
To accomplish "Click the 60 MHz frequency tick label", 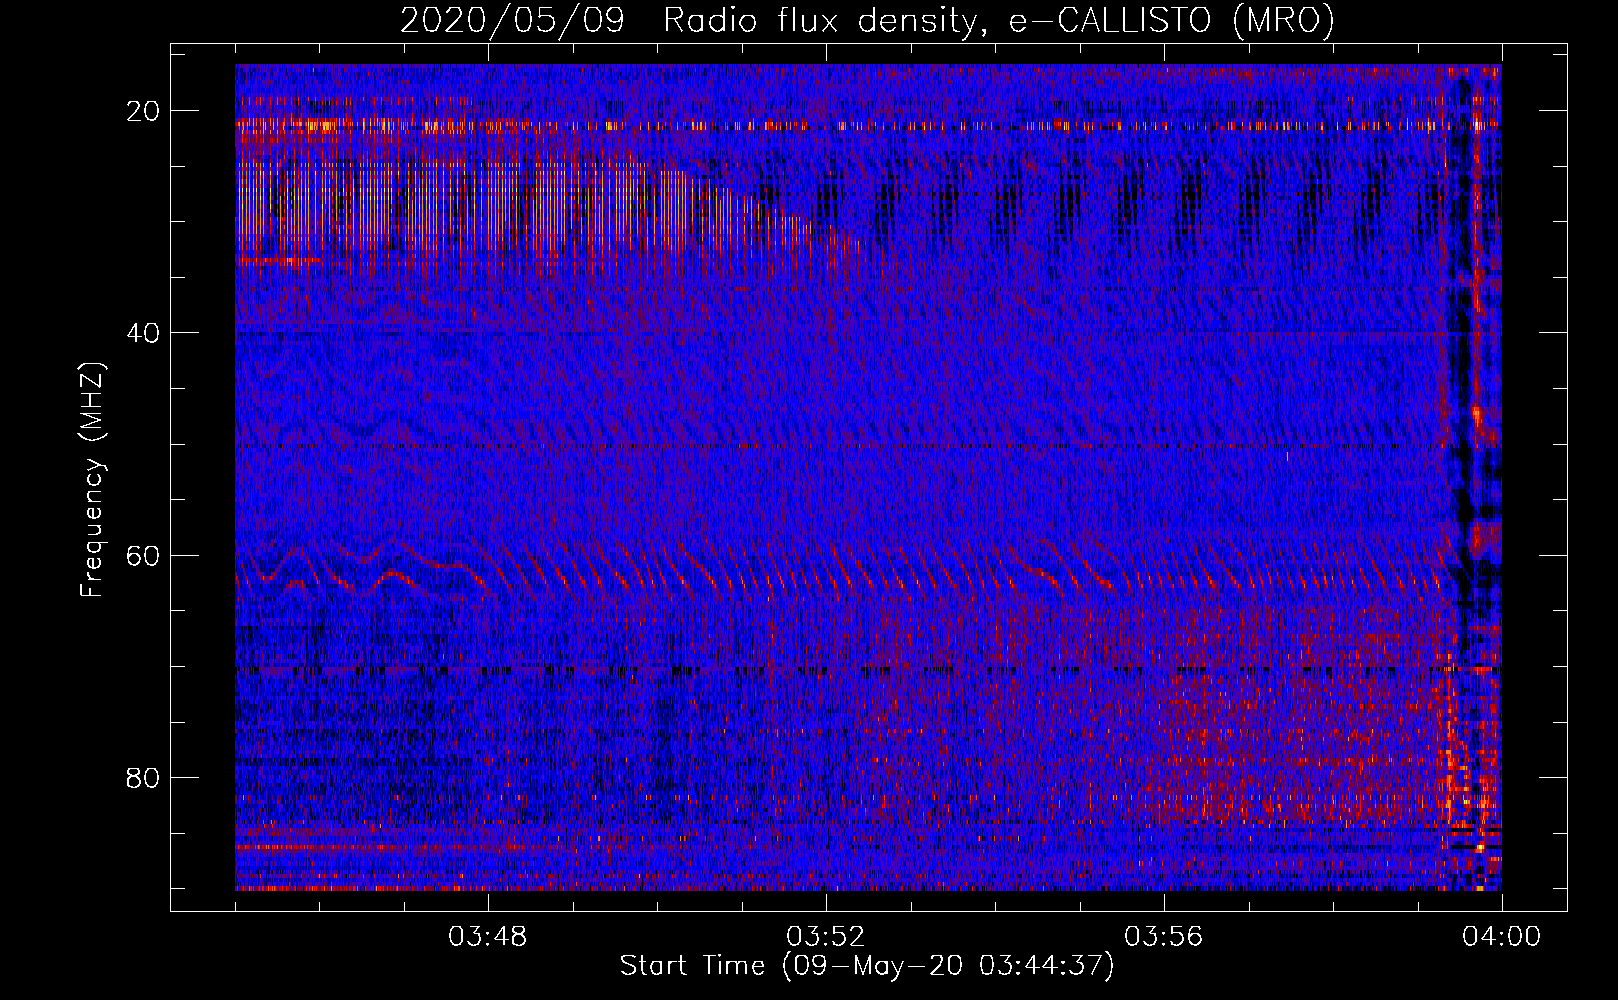I will [x=143, y=555].
